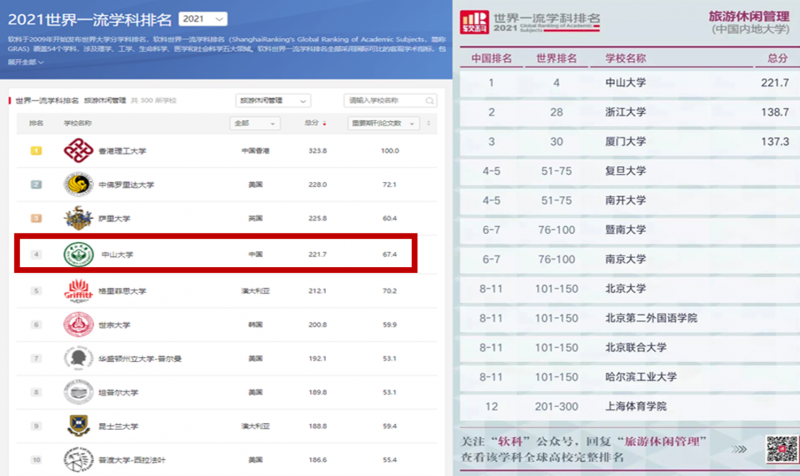Open the 华盛顿州立大学-普尔曼 link

140,359
